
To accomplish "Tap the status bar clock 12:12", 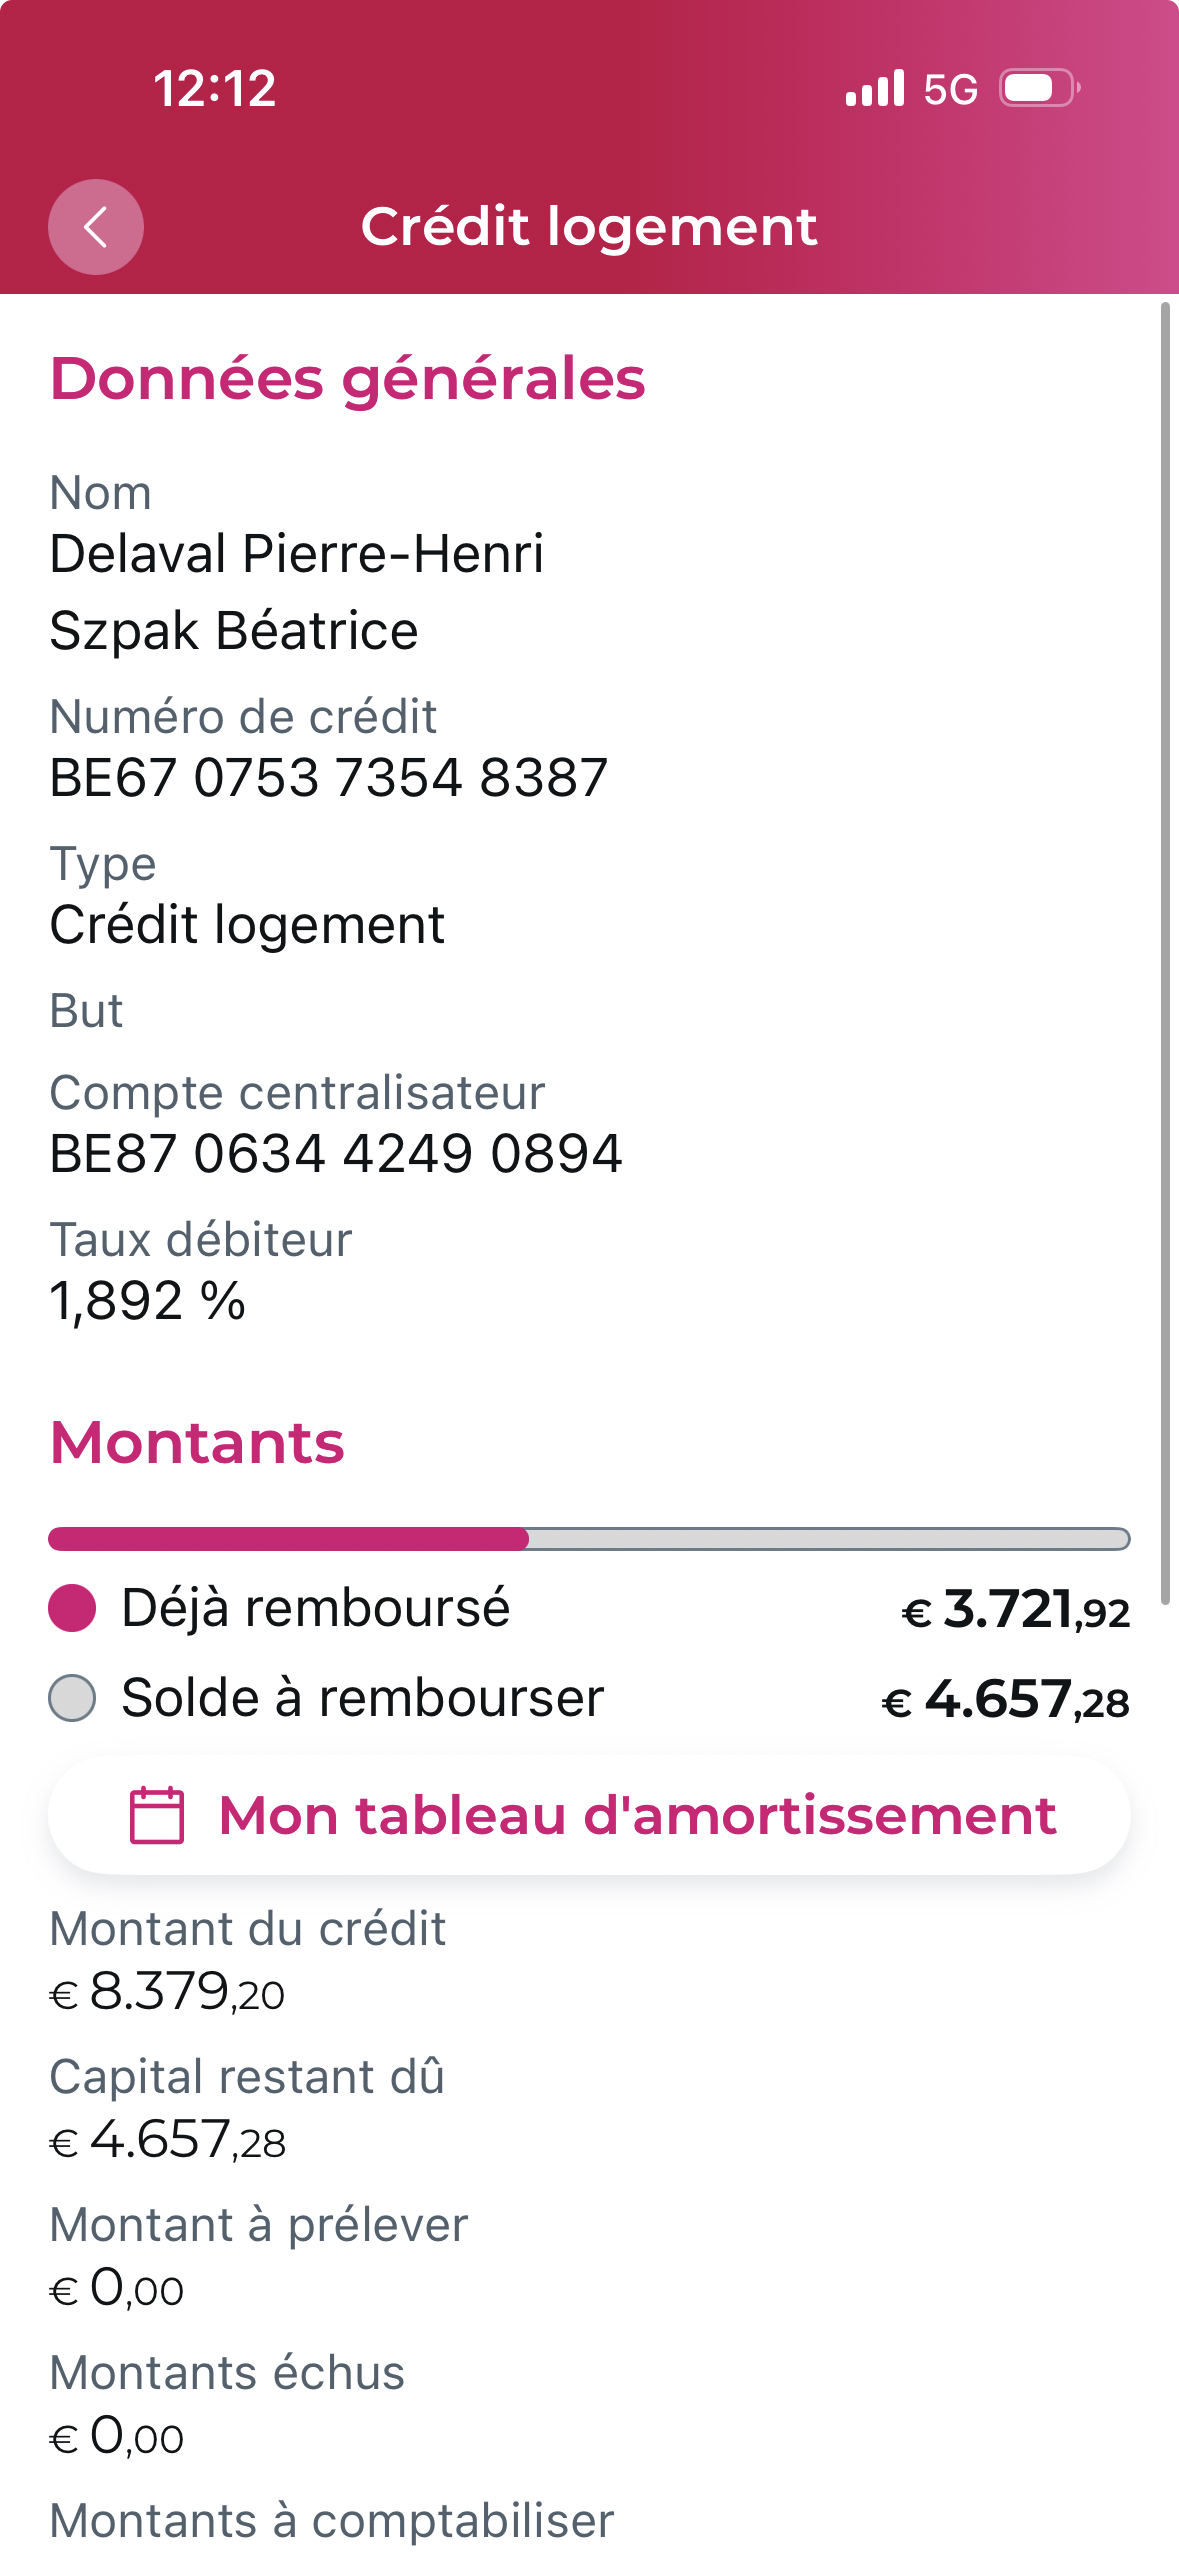I will (215, 88).
